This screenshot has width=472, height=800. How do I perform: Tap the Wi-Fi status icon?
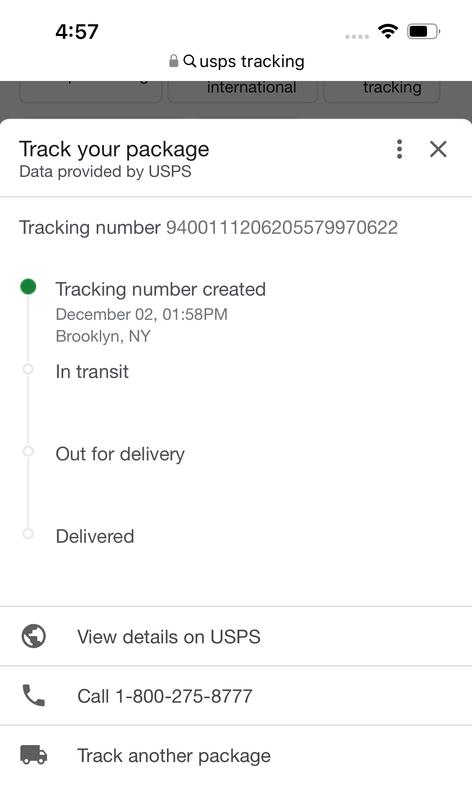[388, 32]
